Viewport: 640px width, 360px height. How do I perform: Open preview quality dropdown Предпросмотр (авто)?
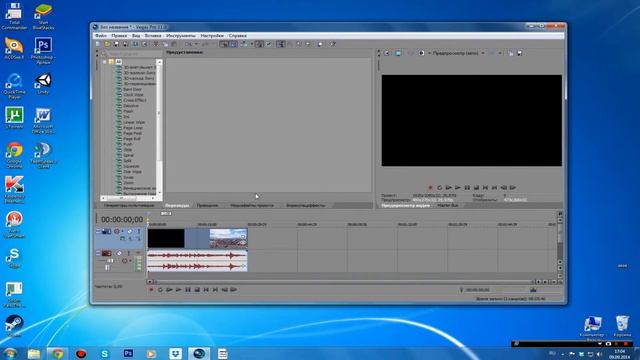(x=458, y=53)
